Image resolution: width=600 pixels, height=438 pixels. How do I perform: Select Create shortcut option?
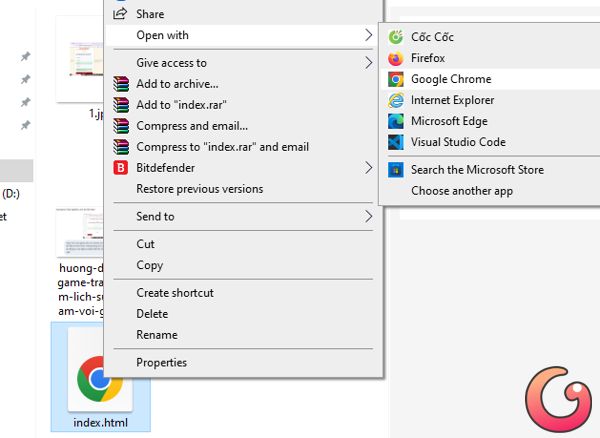click(x=175, y=293)
